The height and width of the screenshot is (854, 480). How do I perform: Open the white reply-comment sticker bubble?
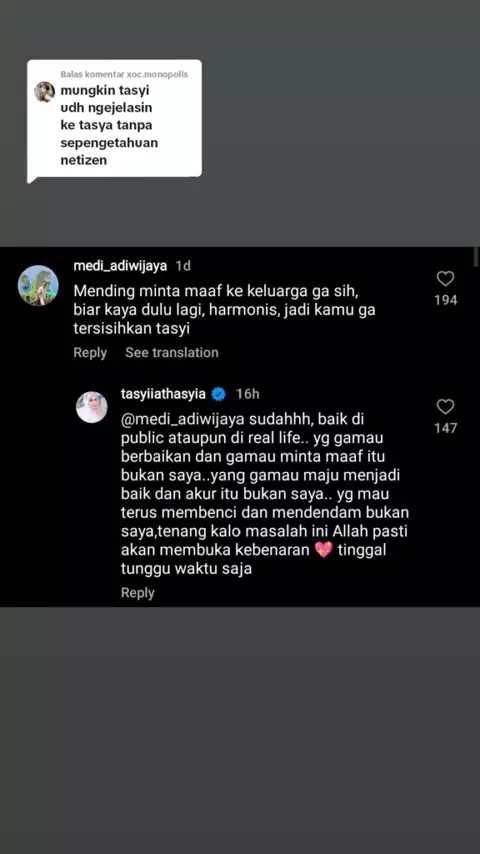coord(114,120)
